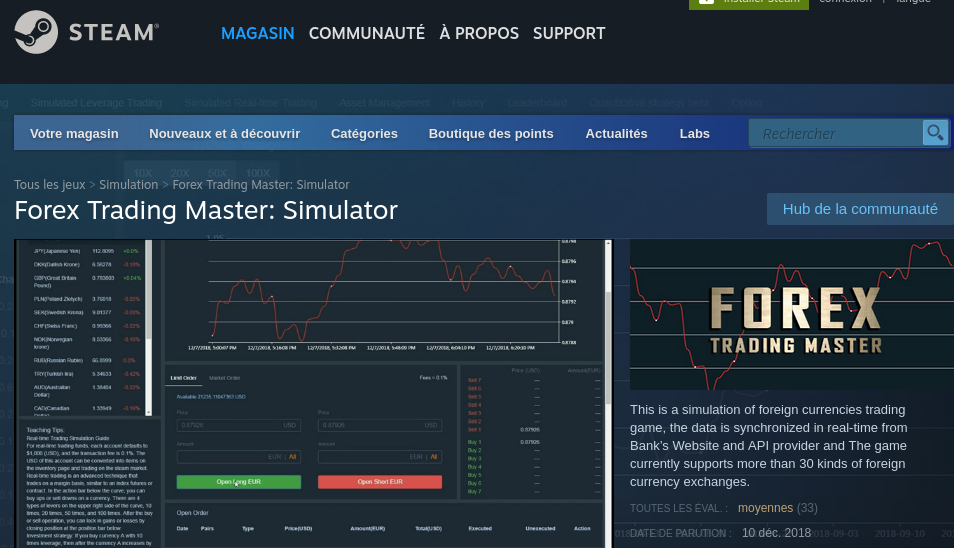This screenshot has height=548, width=954.
Task: Click the game description paragraph
Action: 769,445
